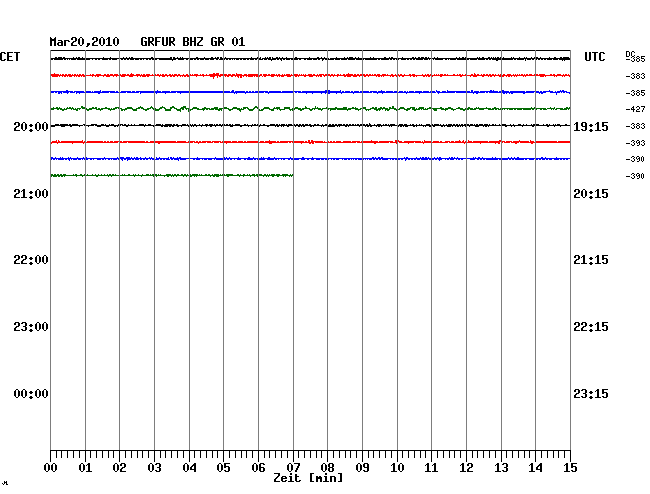
Task: Click minute tick label "04"
Action: [x=189, y=468]
